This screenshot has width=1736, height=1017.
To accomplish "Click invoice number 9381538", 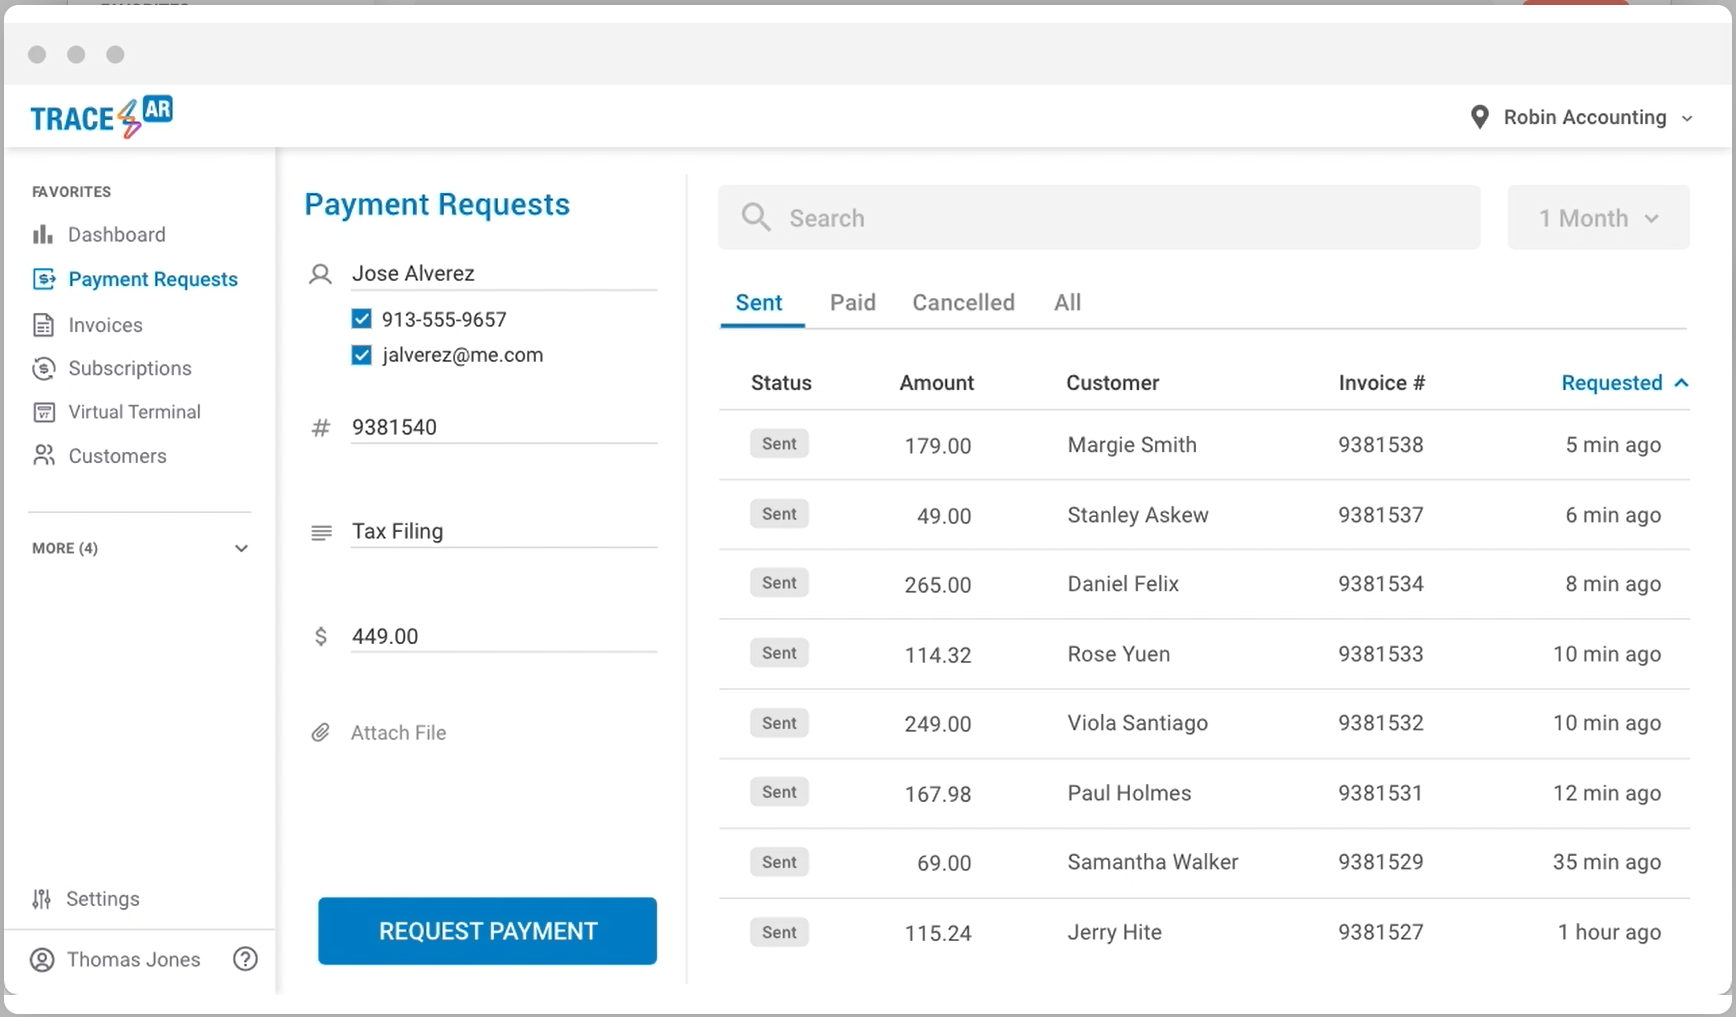I will click(1380, 445).
